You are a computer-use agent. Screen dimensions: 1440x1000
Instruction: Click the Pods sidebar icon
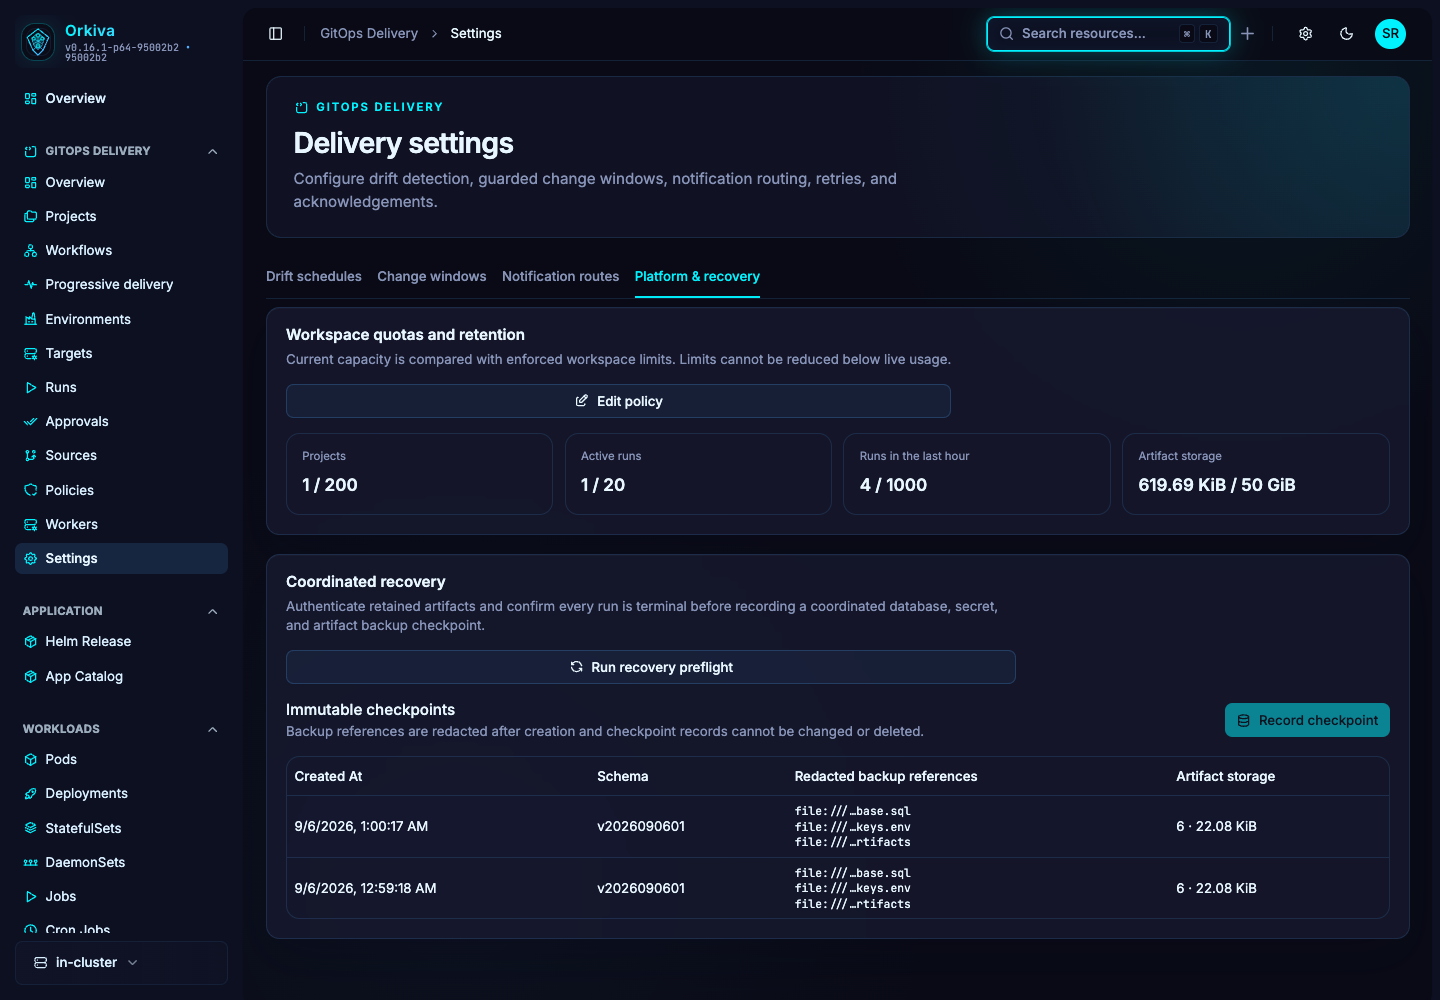31,759
